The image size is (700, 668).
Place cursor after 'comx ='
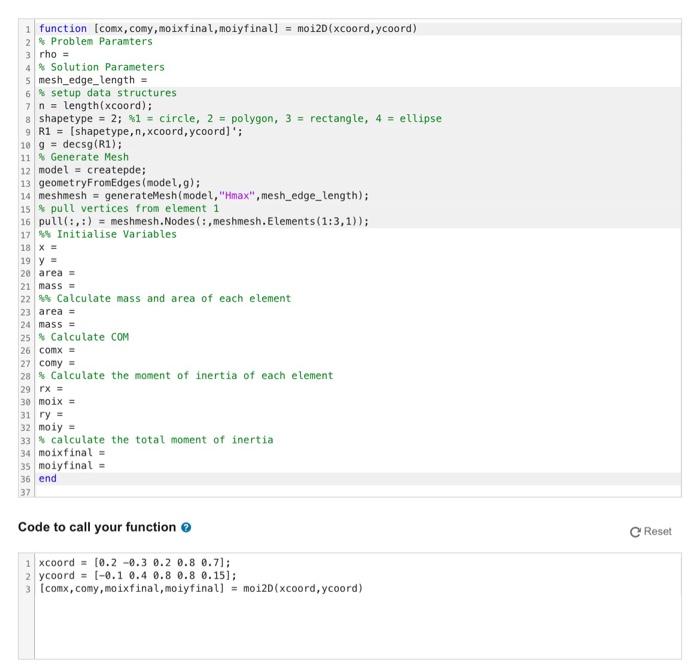click(x=77, y=350)
